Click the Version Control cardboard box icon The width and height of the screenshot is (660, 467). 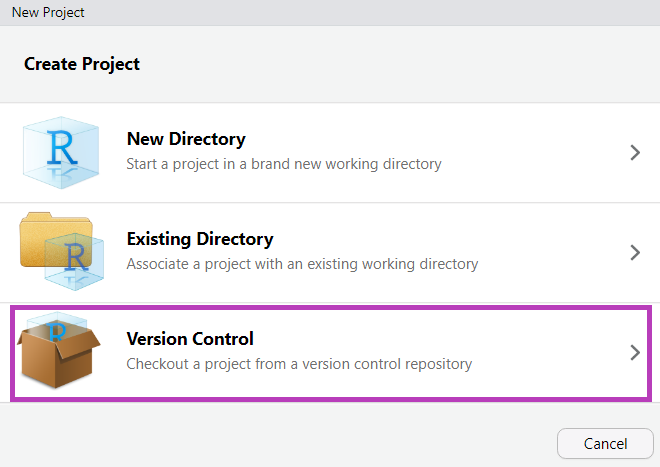57,357
